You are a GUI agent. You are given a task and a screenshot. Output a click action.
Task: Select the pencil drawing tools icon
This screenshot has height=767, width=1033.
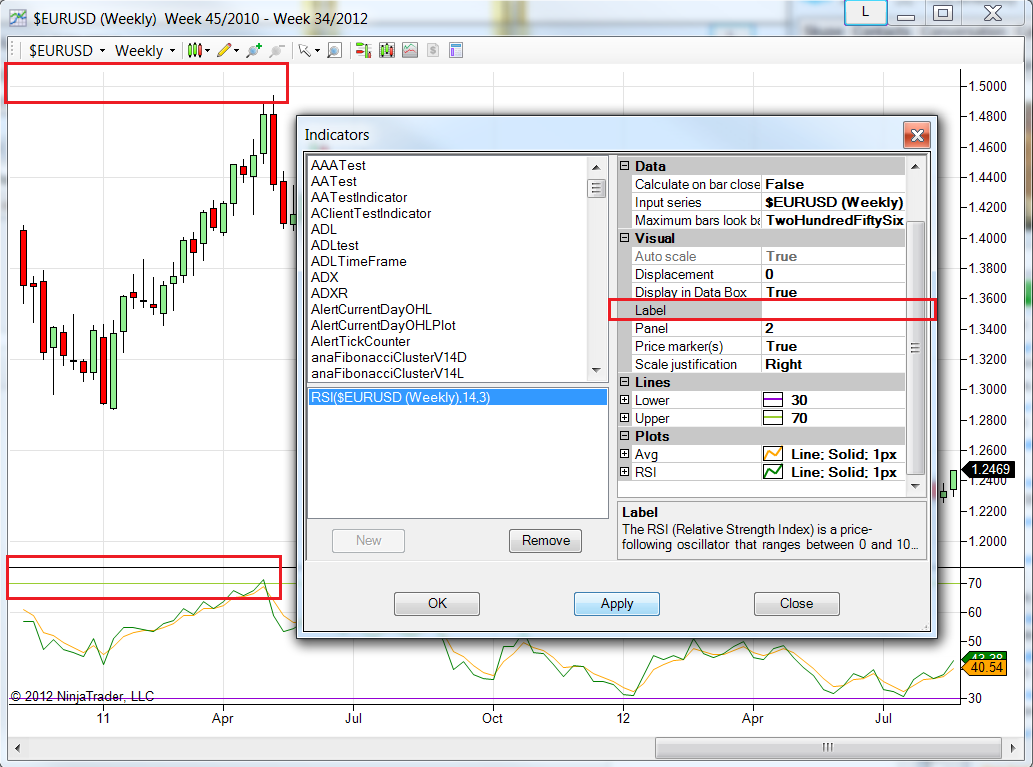224,50
